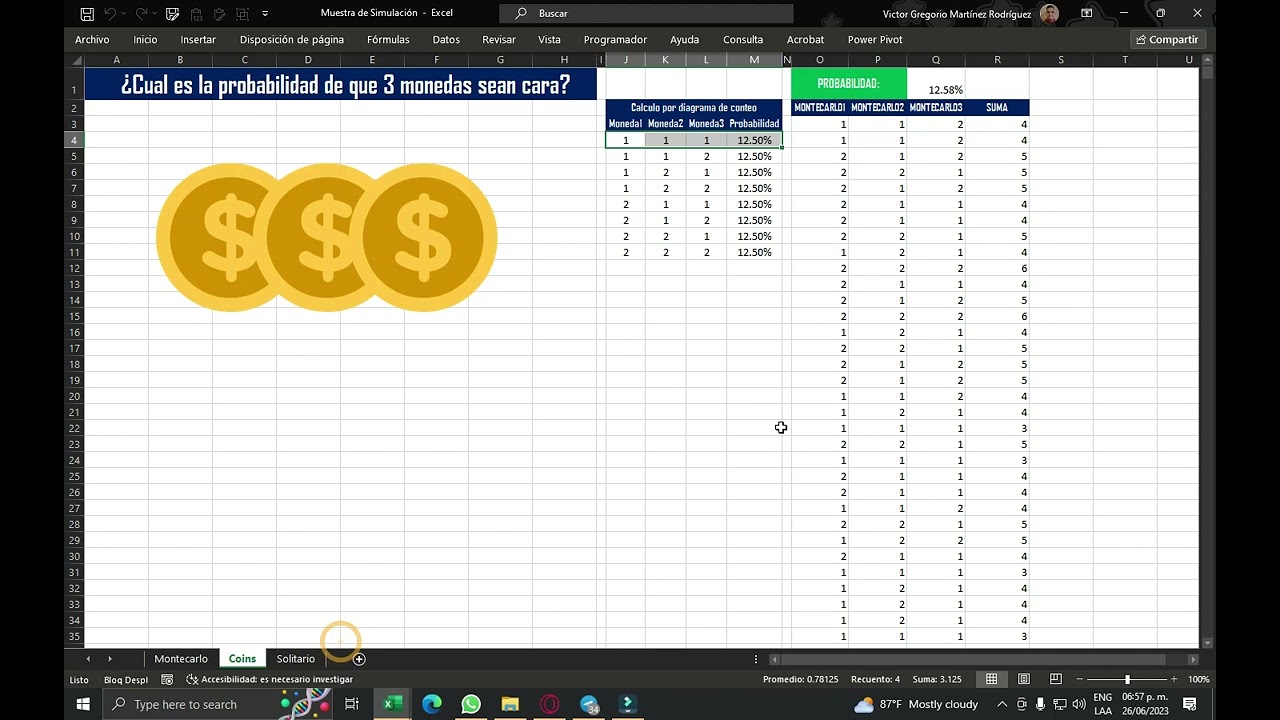Open the Programador tab
Image resolution: width=1280 pixels, height=720 pixels.
click(x=615, y=40)
